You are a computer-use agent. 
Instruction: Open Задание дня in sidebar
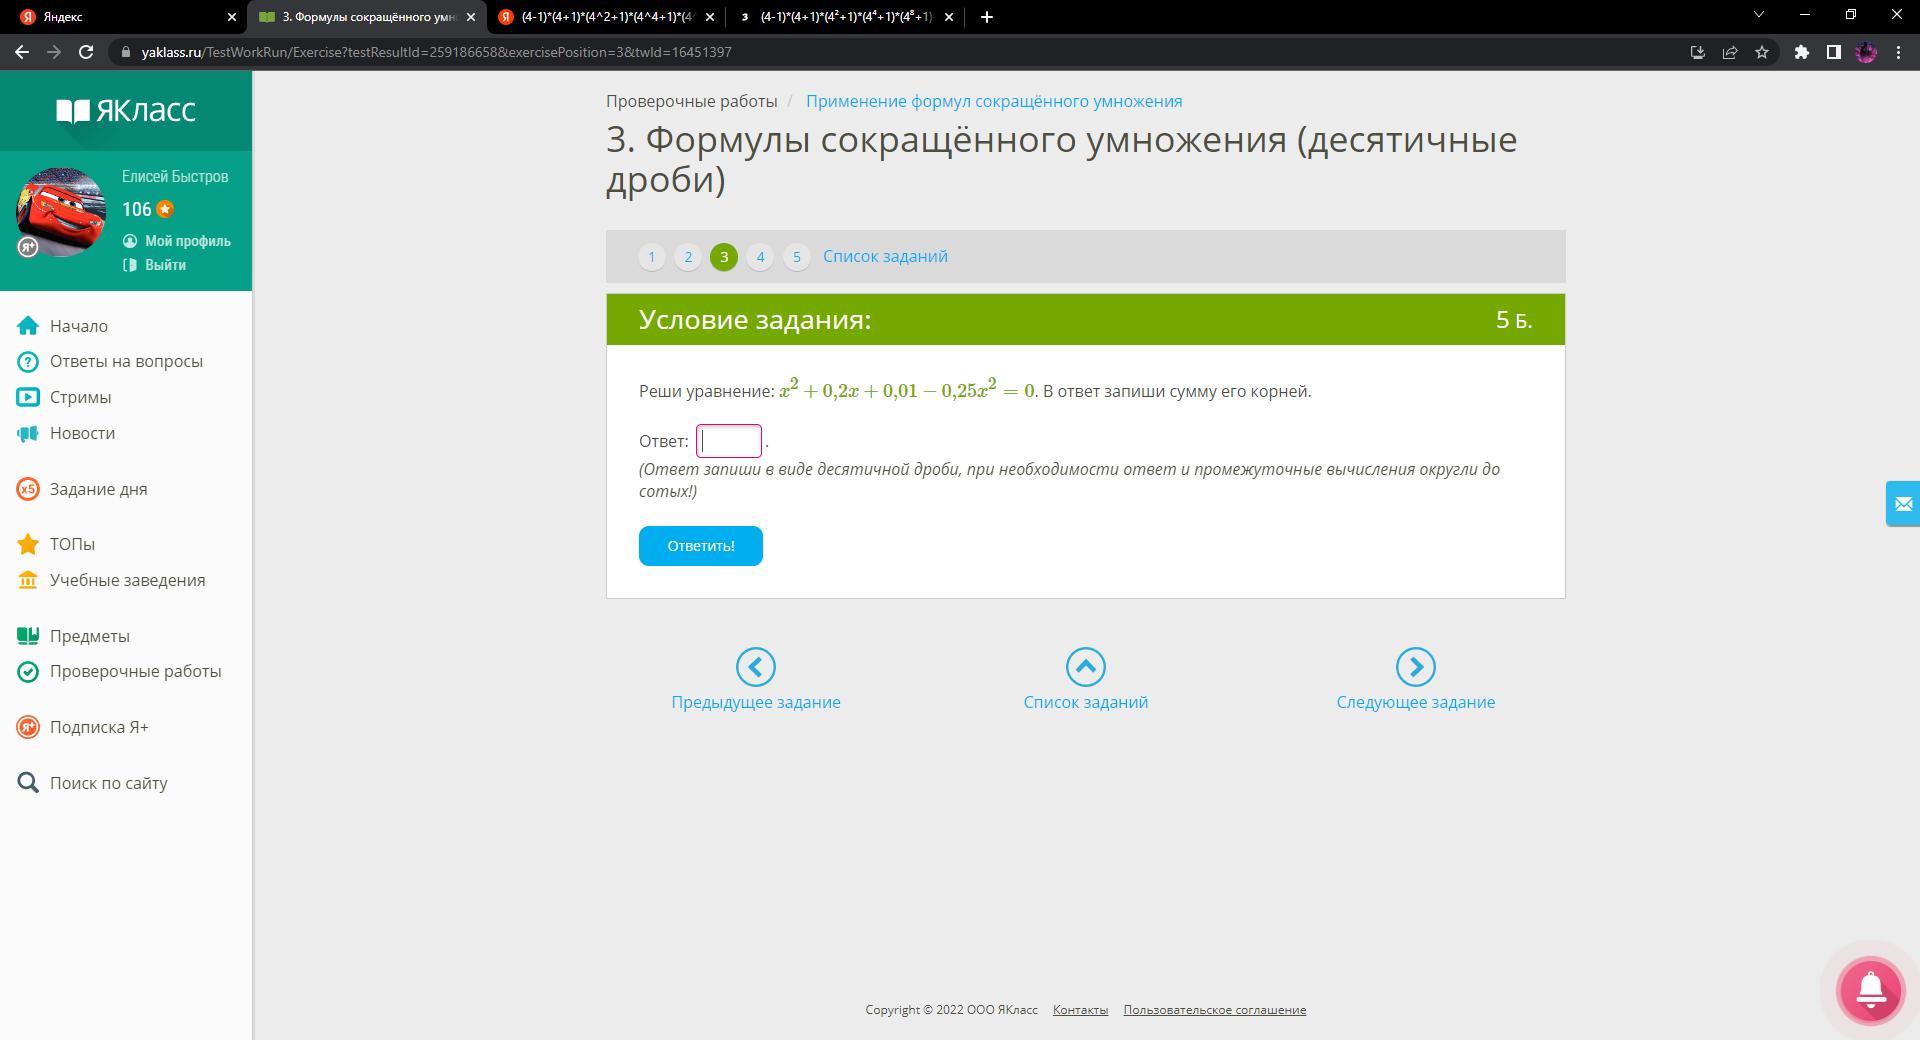(x=98, y=489)
